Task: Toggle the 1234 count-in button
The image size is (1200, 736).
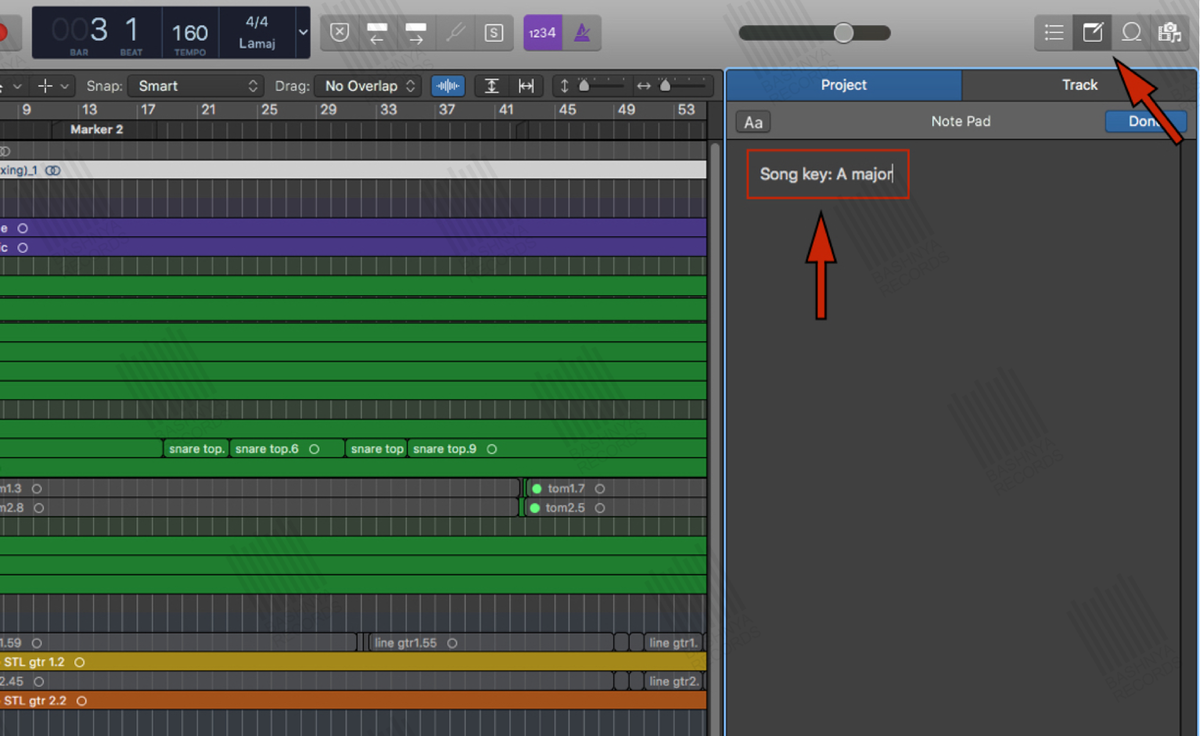Action: (x=542, y=33)
